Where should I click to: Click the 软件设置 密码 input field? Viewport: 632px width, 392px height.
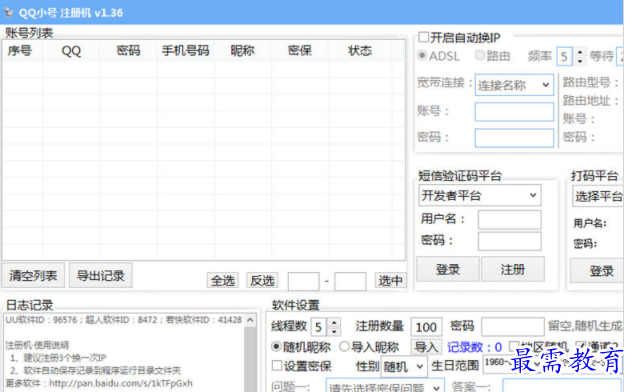tap(513, 327)
